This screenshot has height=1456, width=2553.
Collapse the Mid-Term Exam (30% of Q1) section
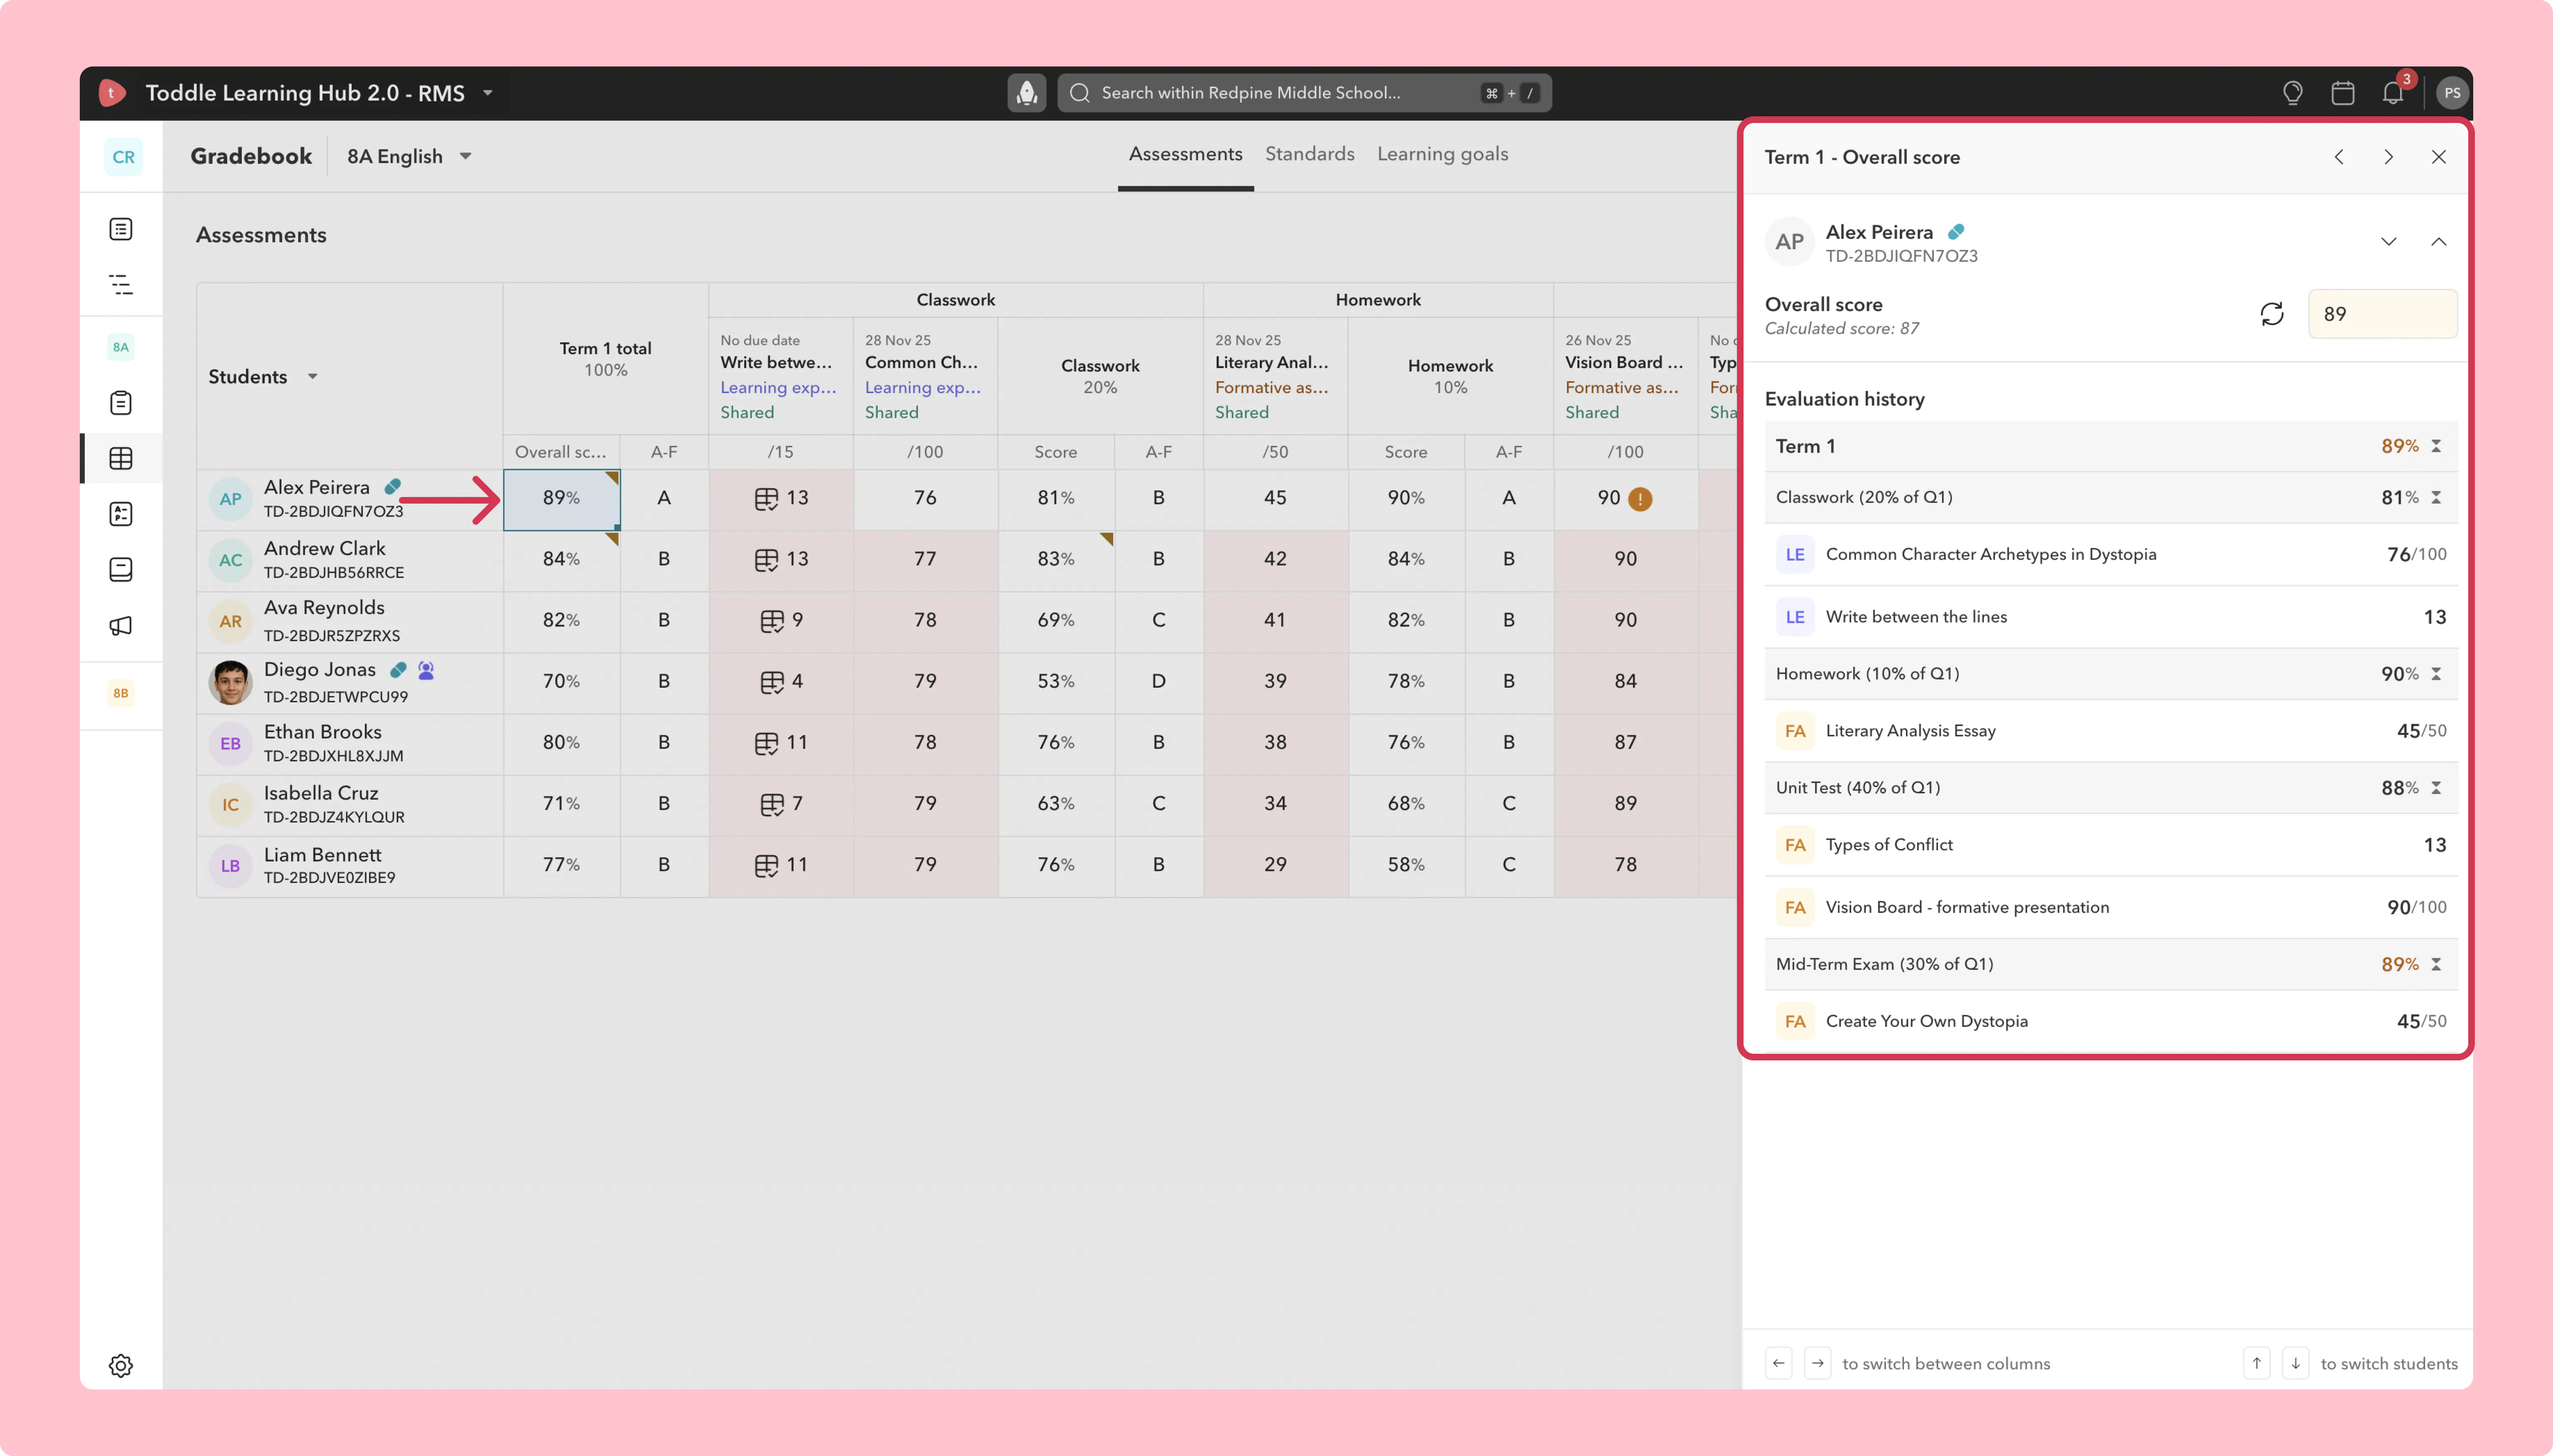(2436, 965)
